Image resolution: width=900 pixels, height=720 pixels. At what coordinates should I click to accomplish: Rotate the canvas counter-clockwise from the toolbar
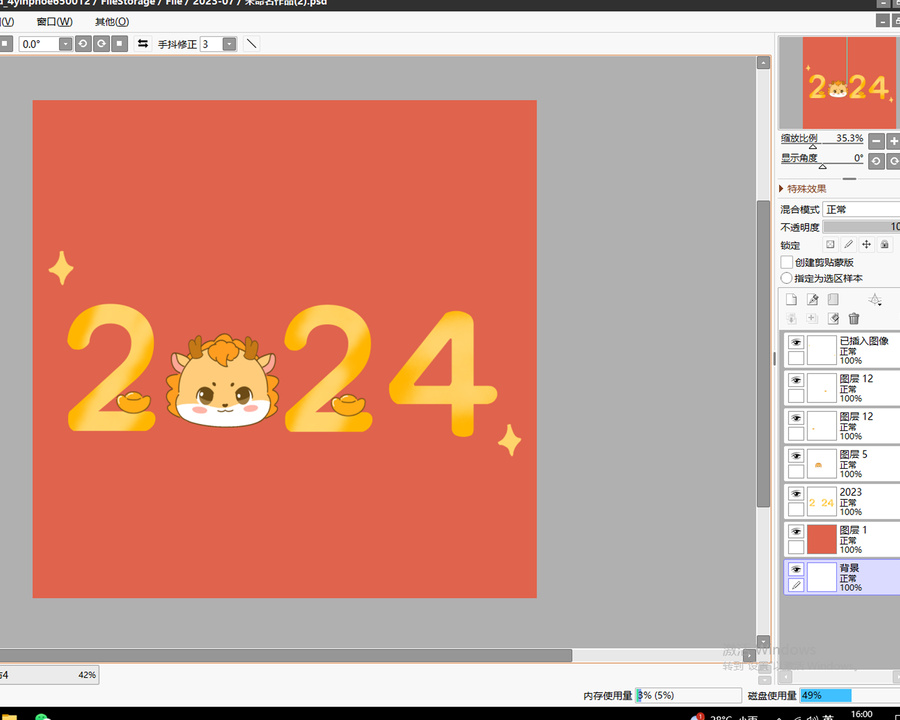tap(83, 44)
